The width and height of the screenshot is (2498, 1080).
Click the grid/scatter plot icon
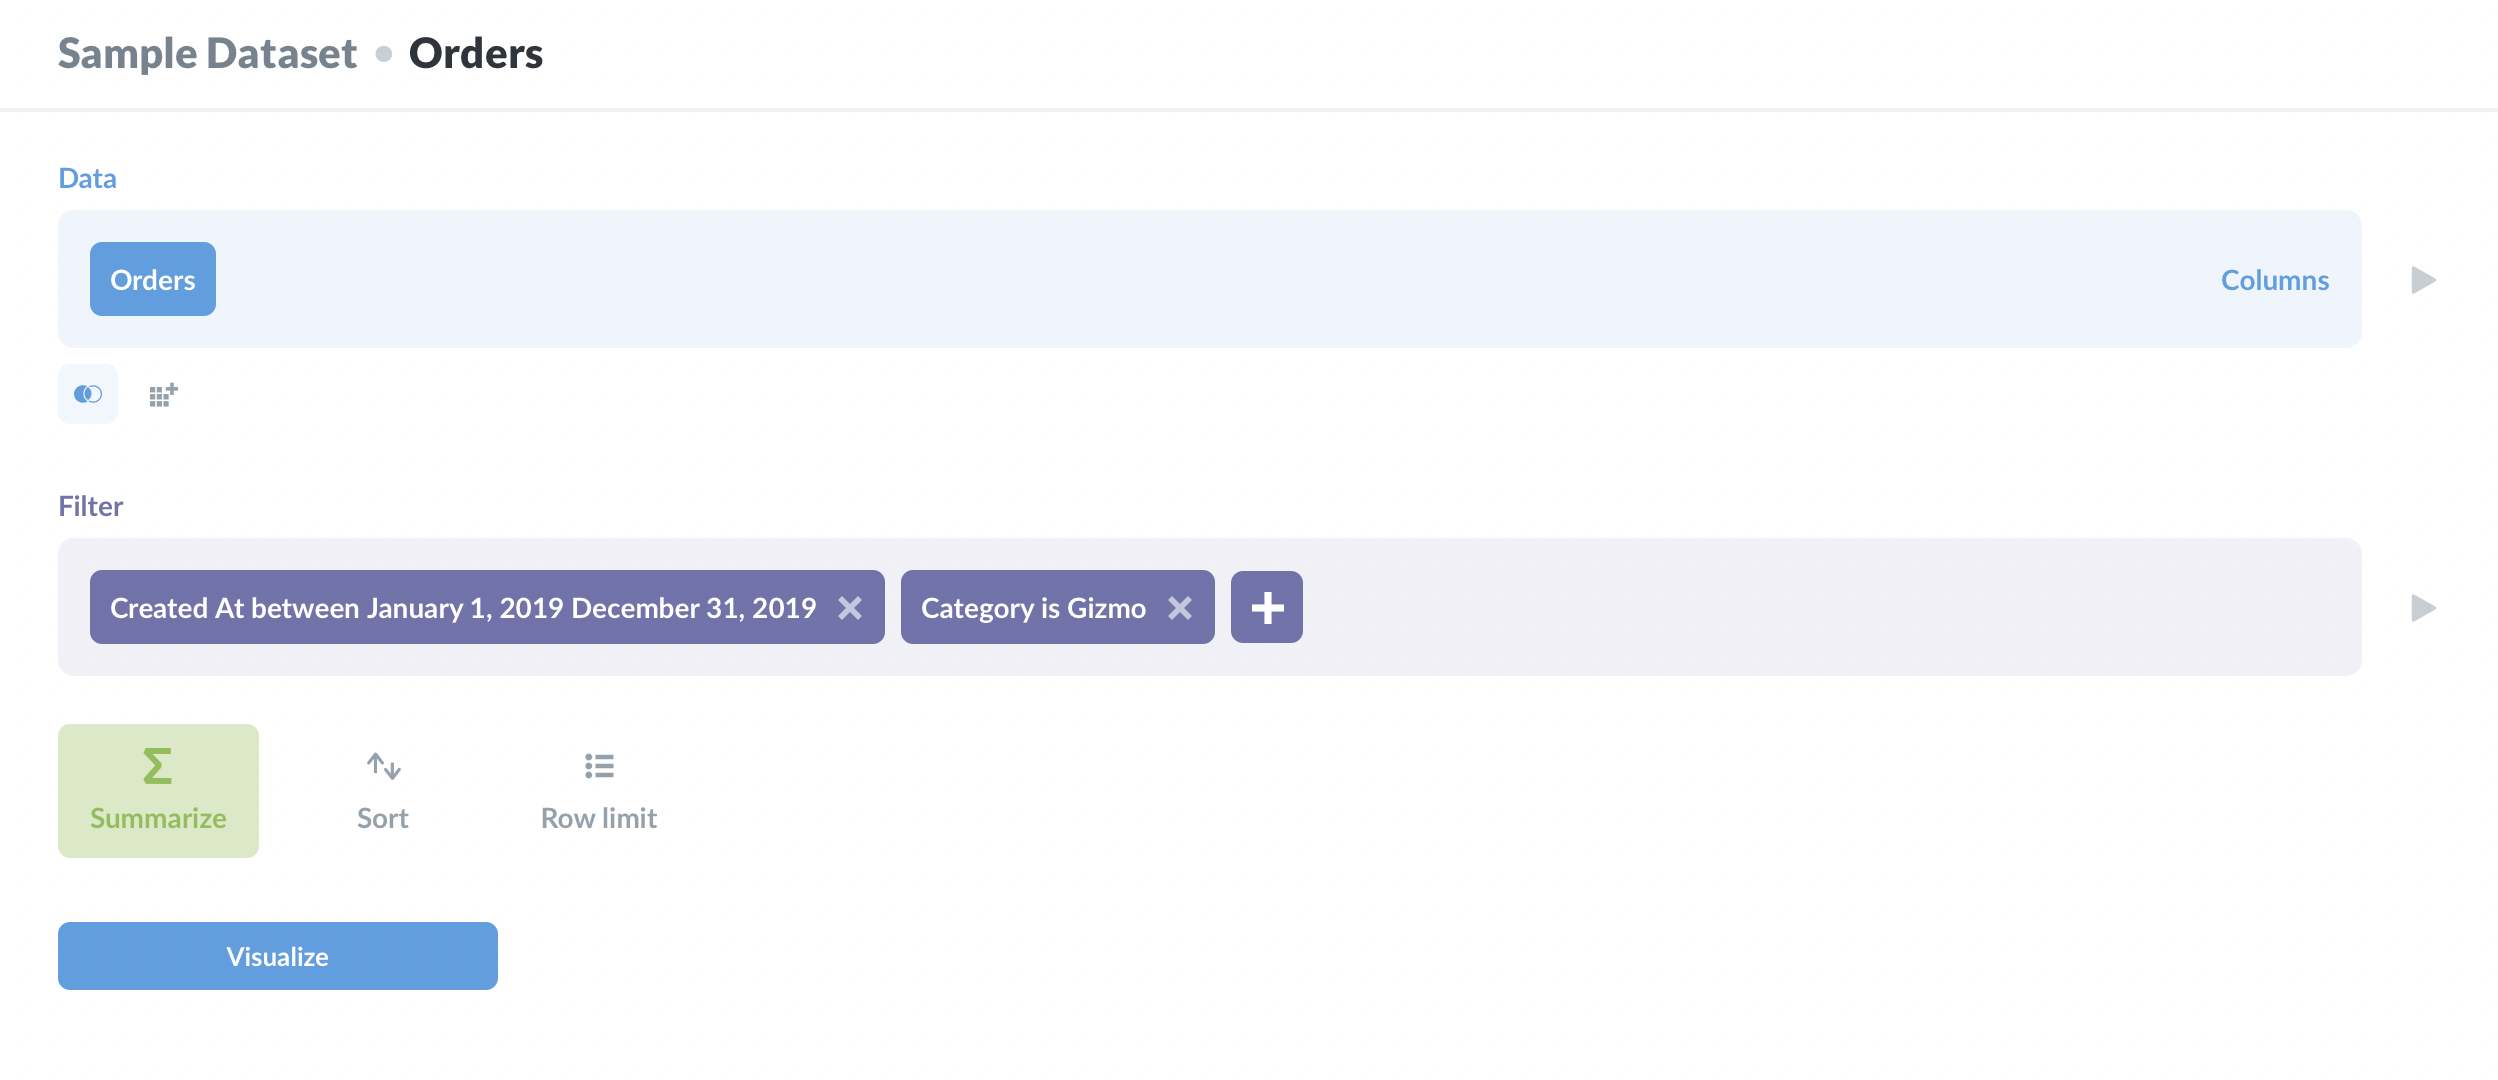point(161,393)
